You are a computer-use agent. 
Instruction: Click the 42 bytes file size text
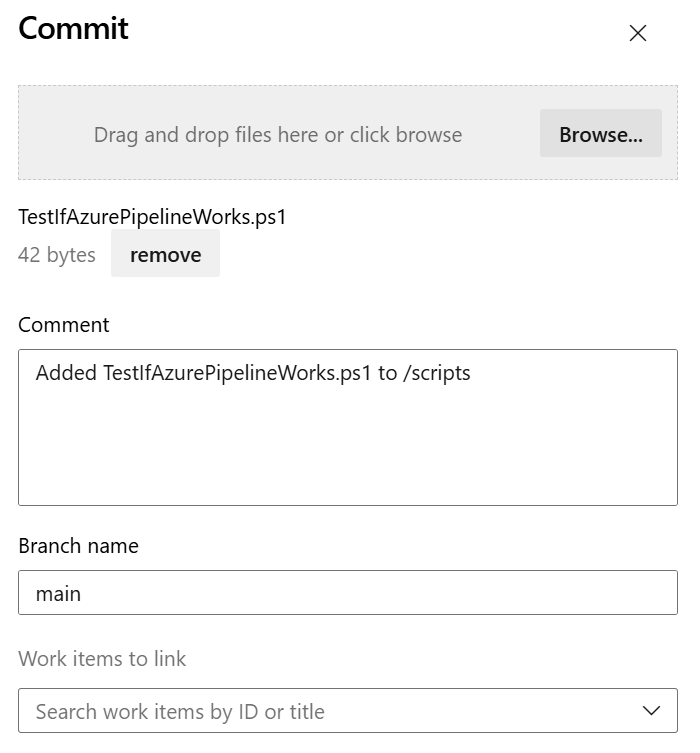click(57, 255)
